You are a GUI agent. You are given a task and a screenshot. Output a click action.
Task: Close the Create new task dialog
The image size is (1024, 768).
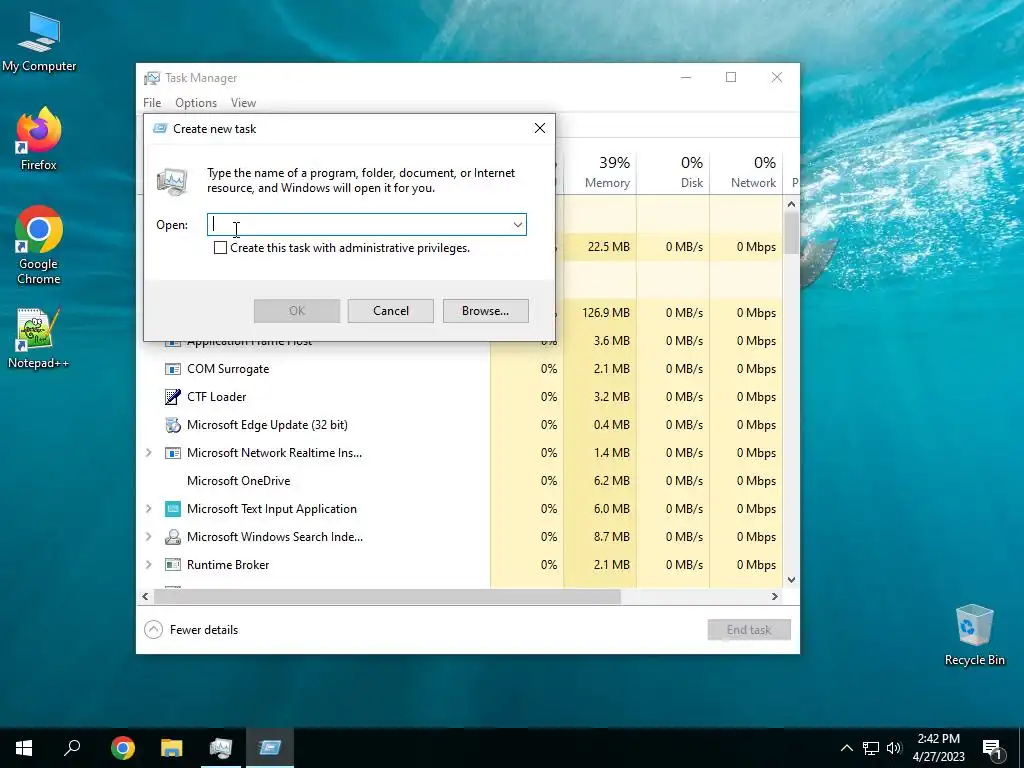coord(540,128)
